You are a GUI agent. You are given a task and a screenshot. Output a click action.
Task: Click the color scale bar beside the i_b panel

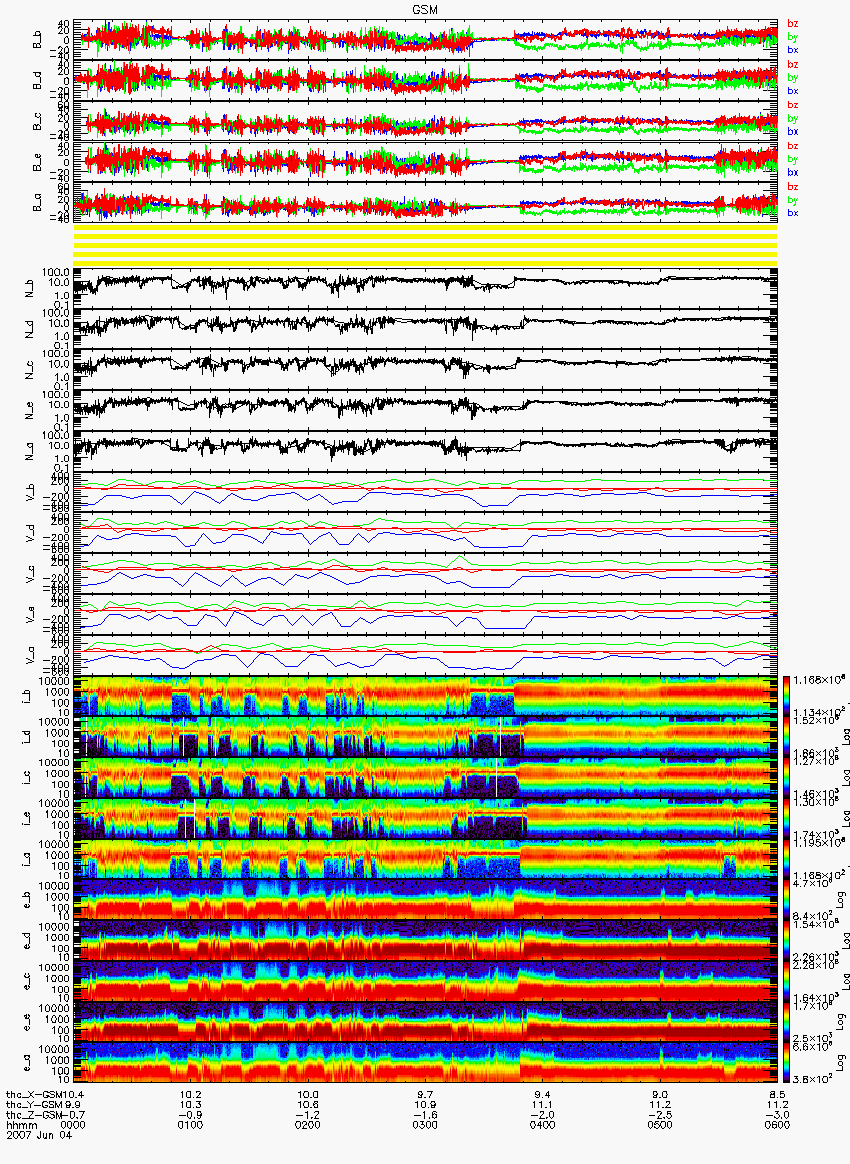pyautogui.click(x=786, y=696)
